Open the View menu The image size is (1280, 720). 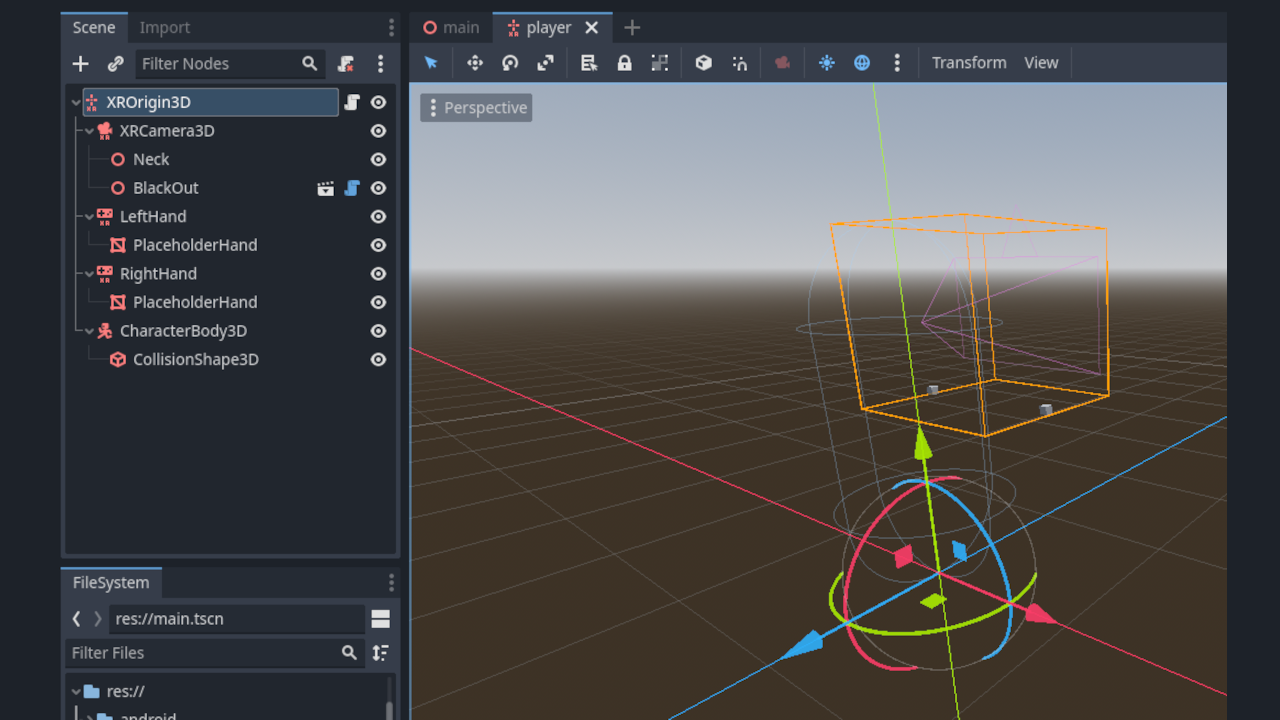pyautogui.click(x=1041, y=63)
